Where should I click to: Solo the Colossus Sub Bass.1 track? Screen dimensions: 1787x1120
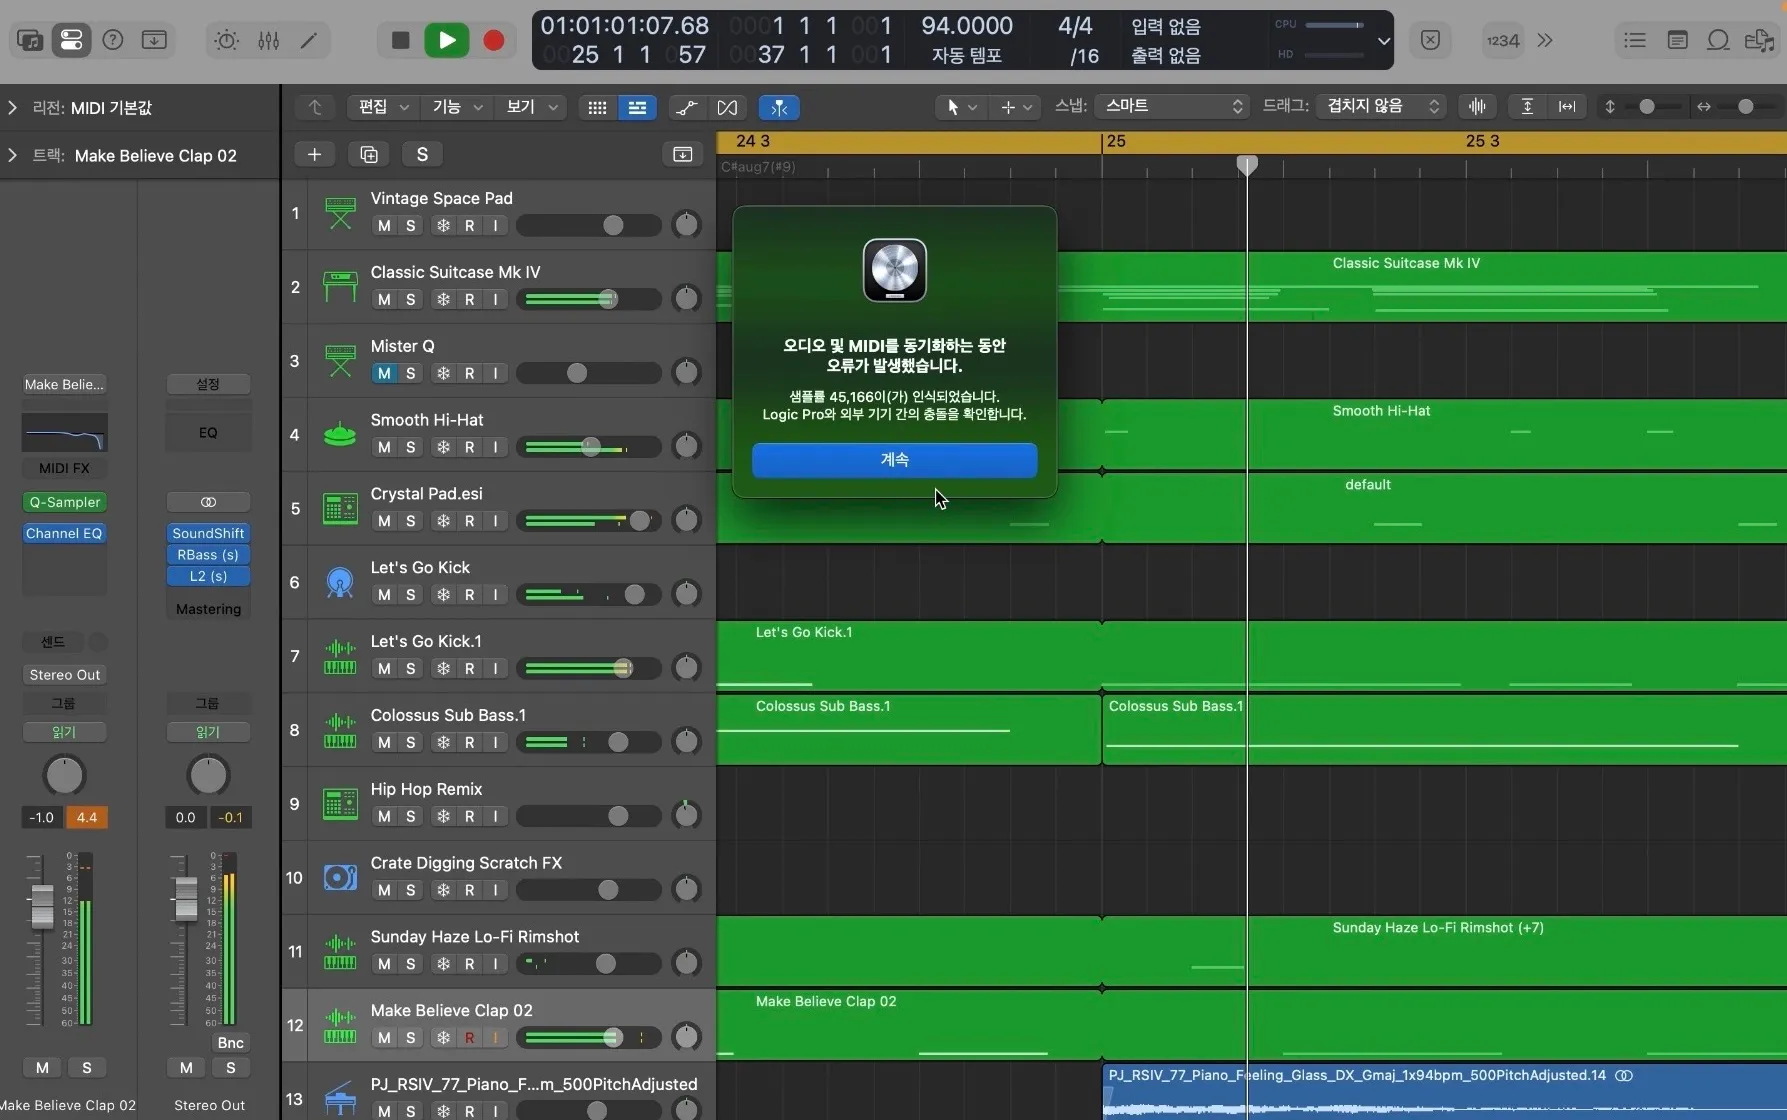tap(410, 742)
